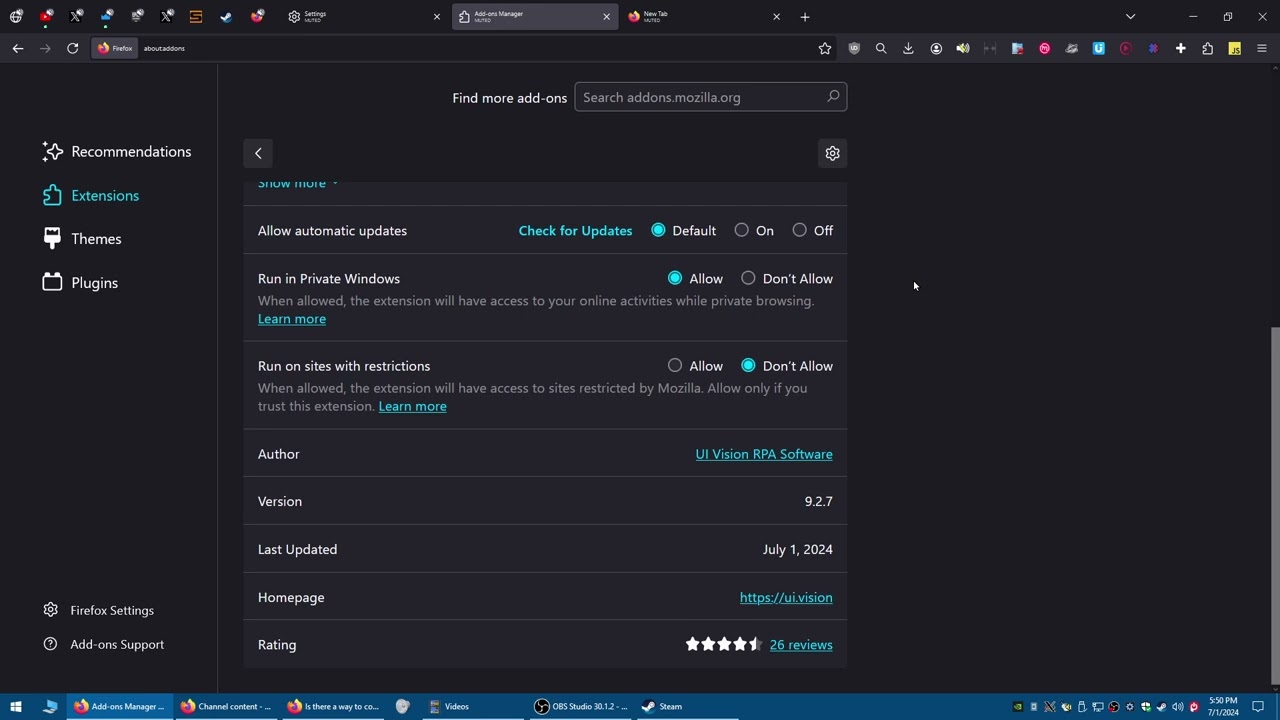This screenshot has height=720, width=1280.
Task: Switch to the Settings tab
Action: [x=363, y=17]
